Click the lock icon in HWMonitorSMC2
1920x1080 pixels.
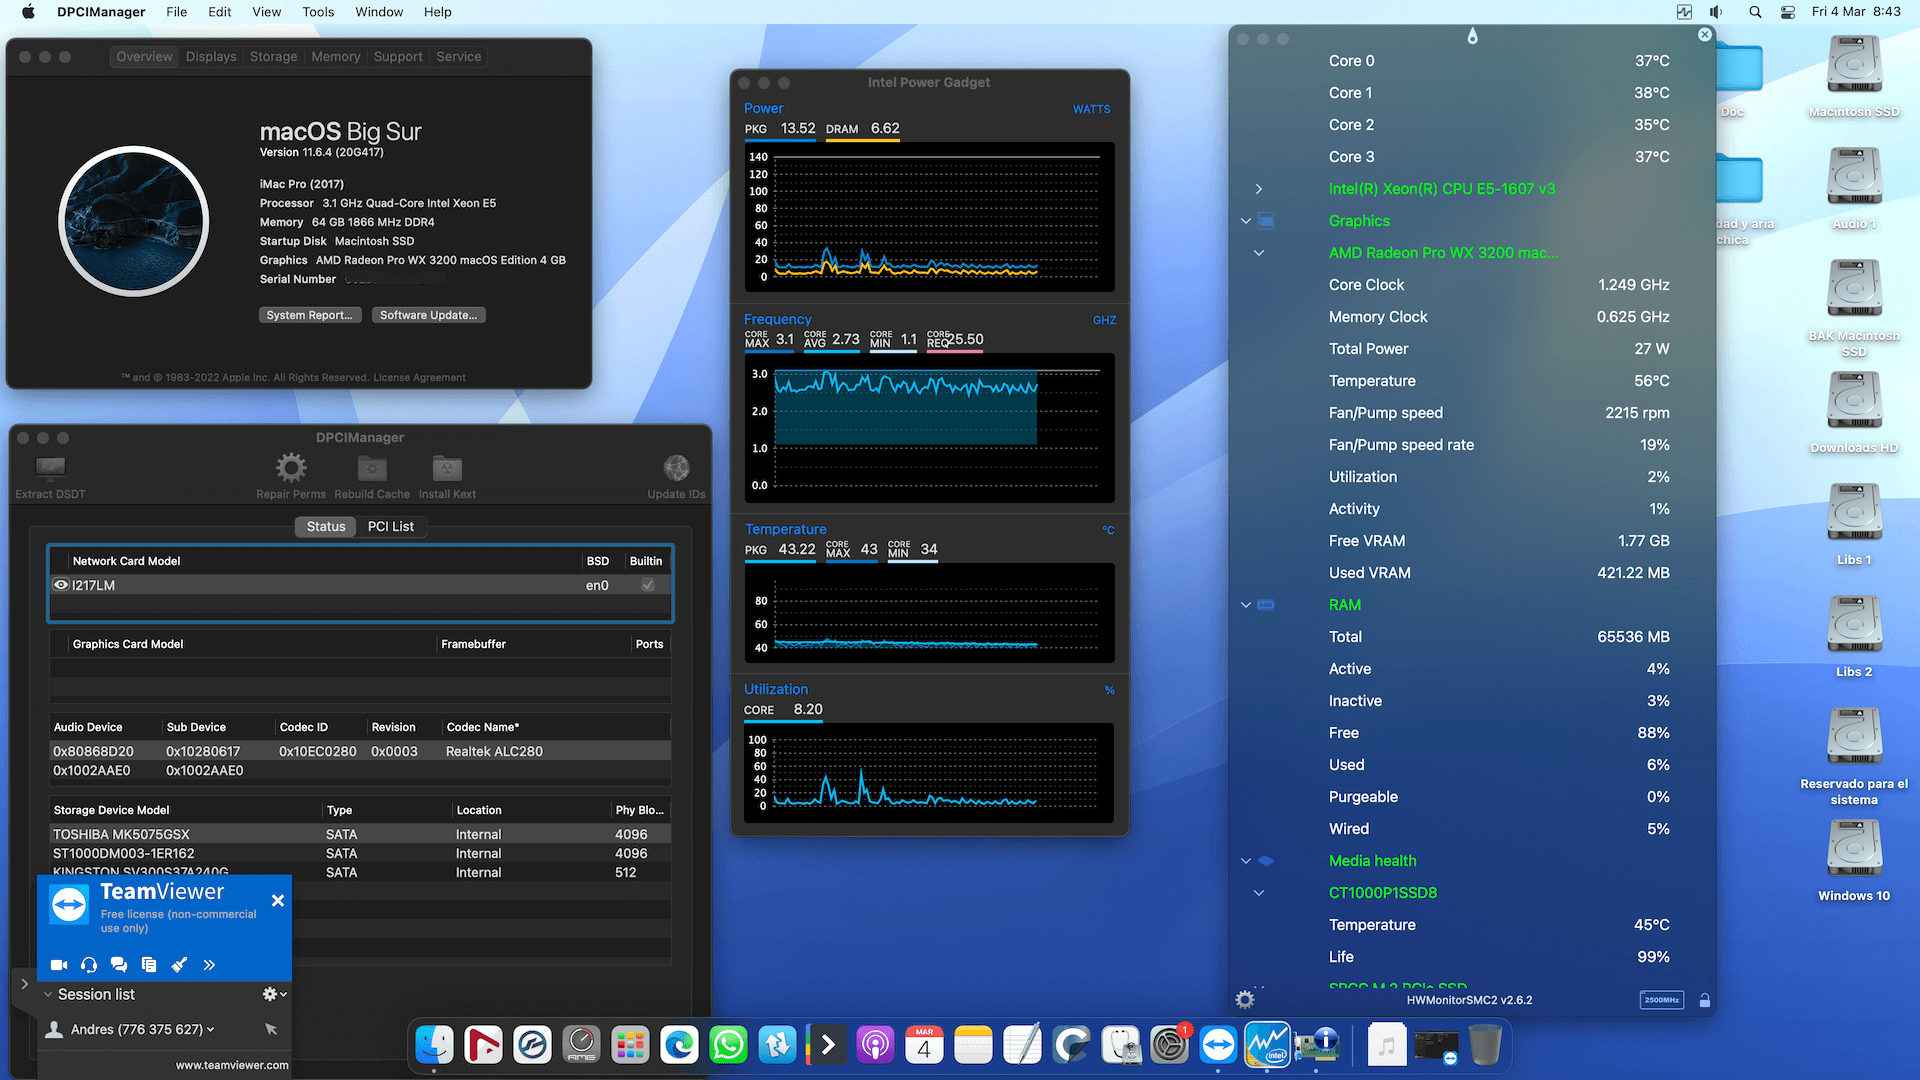1705,1000
